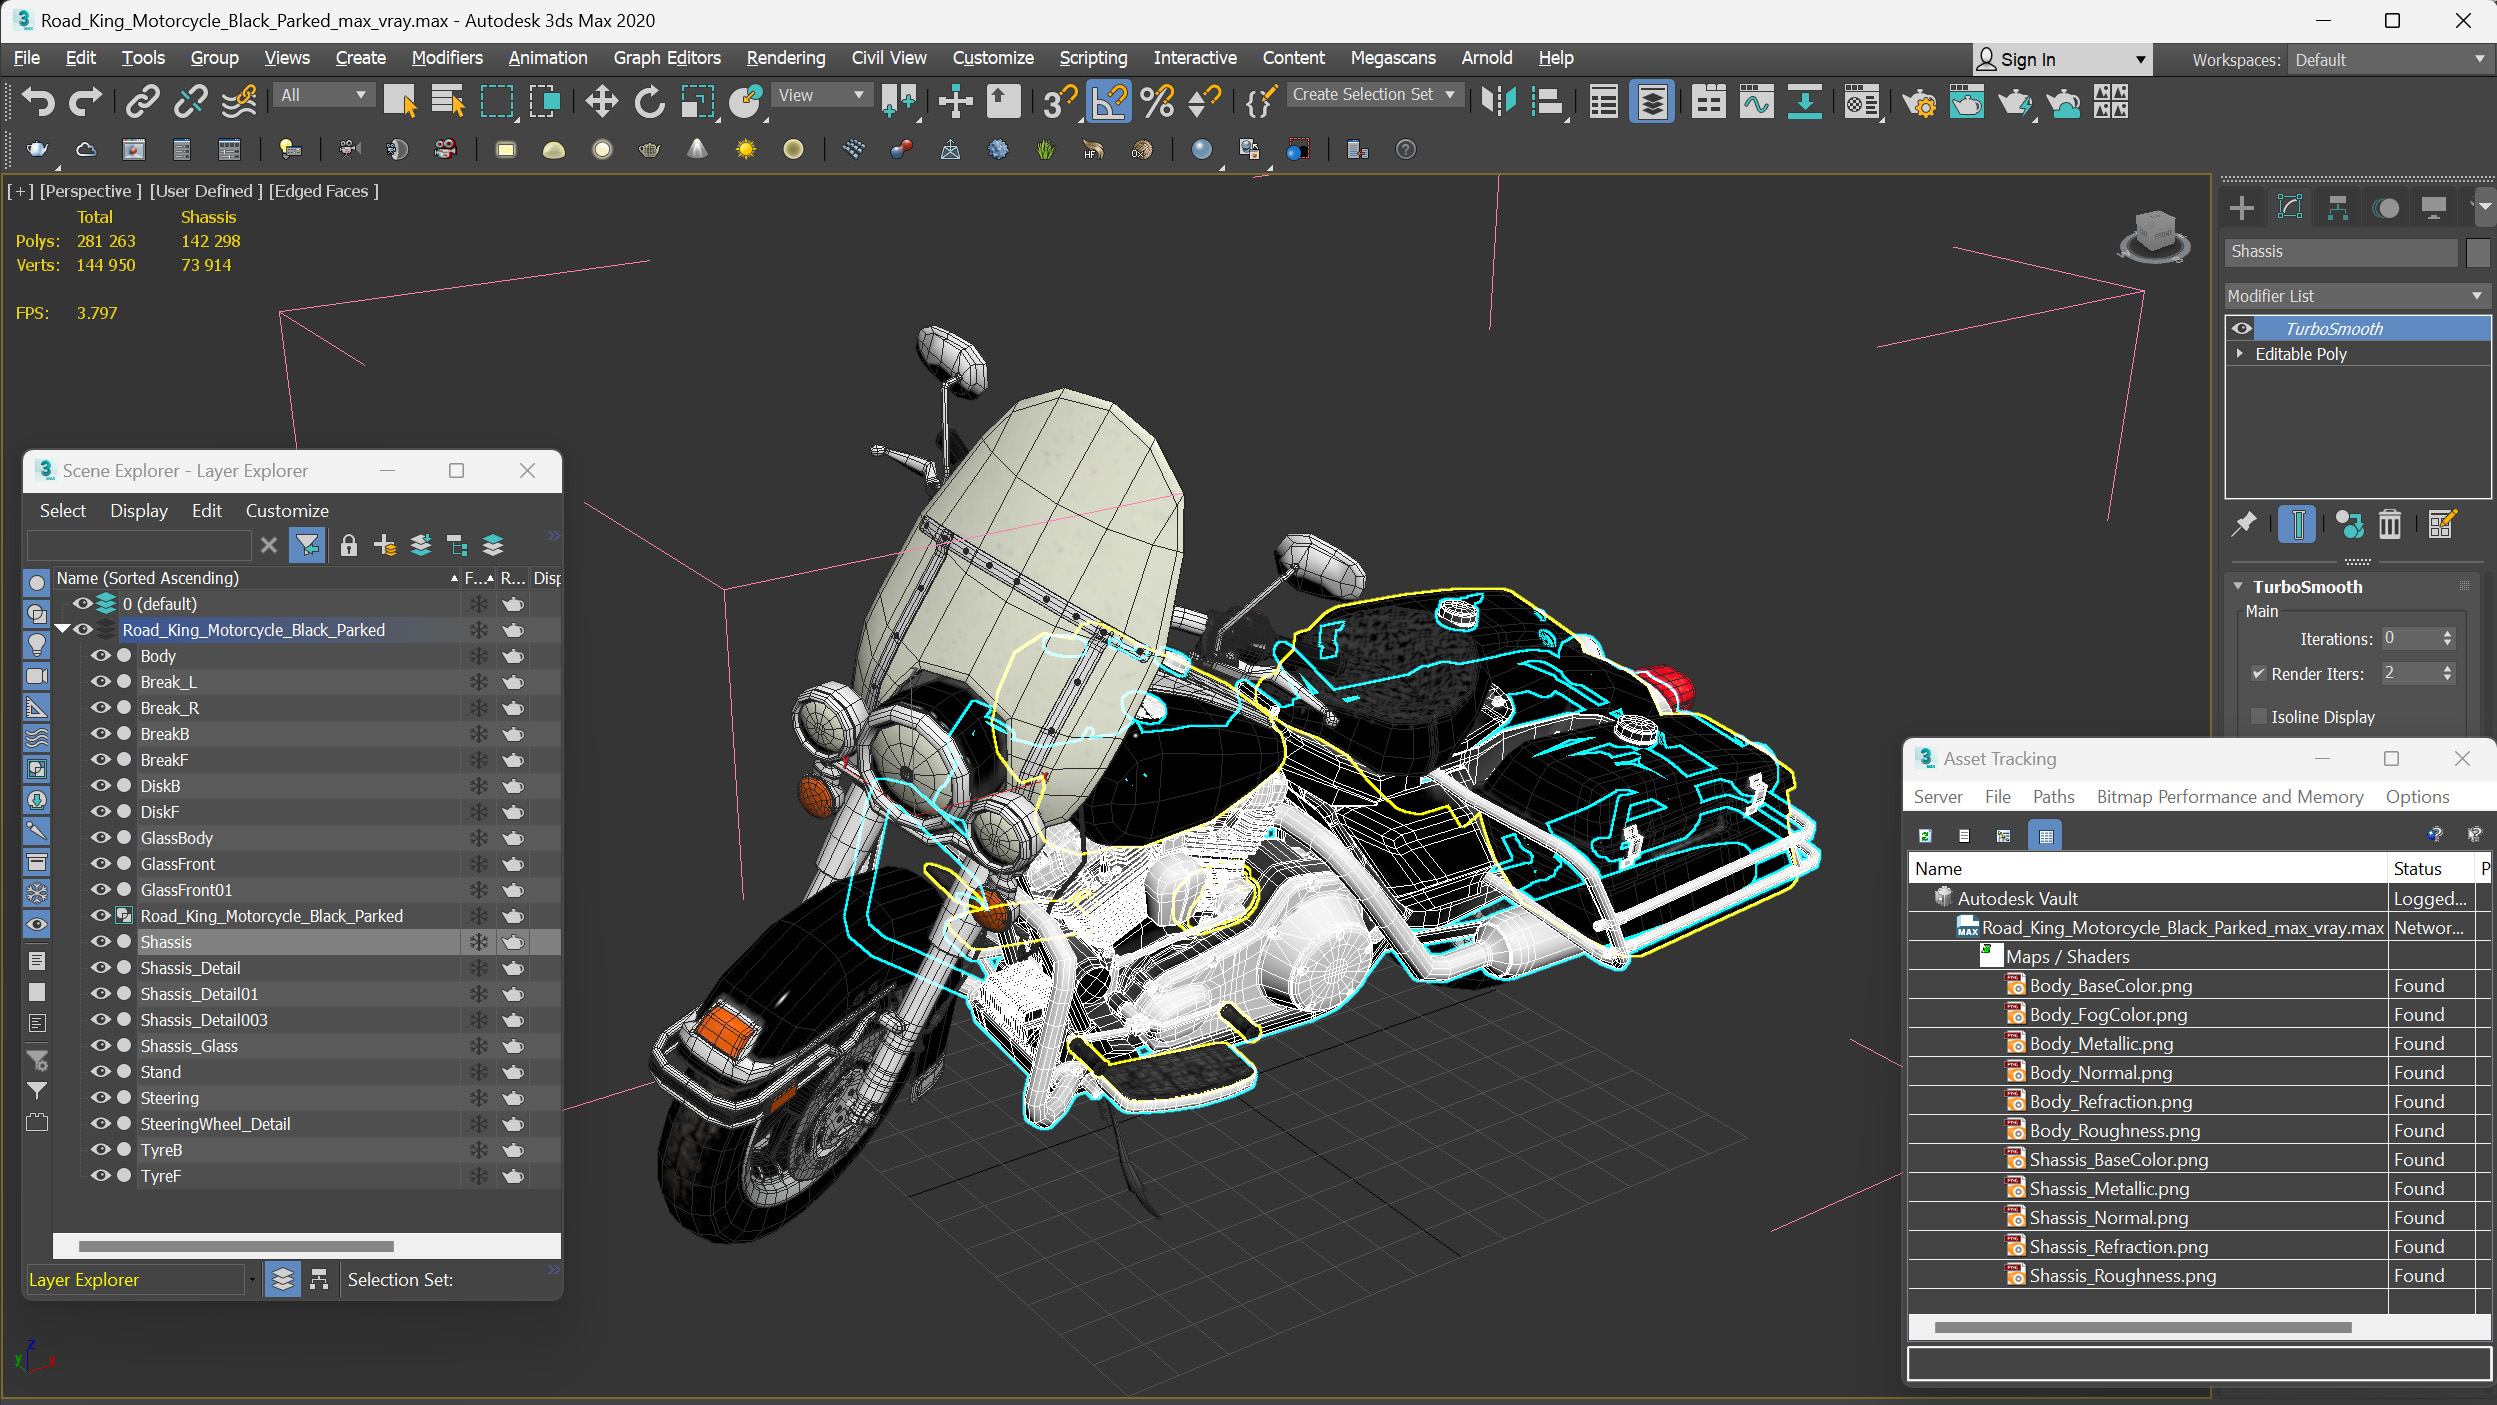The image size is (2497, 1405).
Task: Open the Create command panel tab
Action: tap(2242, 208)
